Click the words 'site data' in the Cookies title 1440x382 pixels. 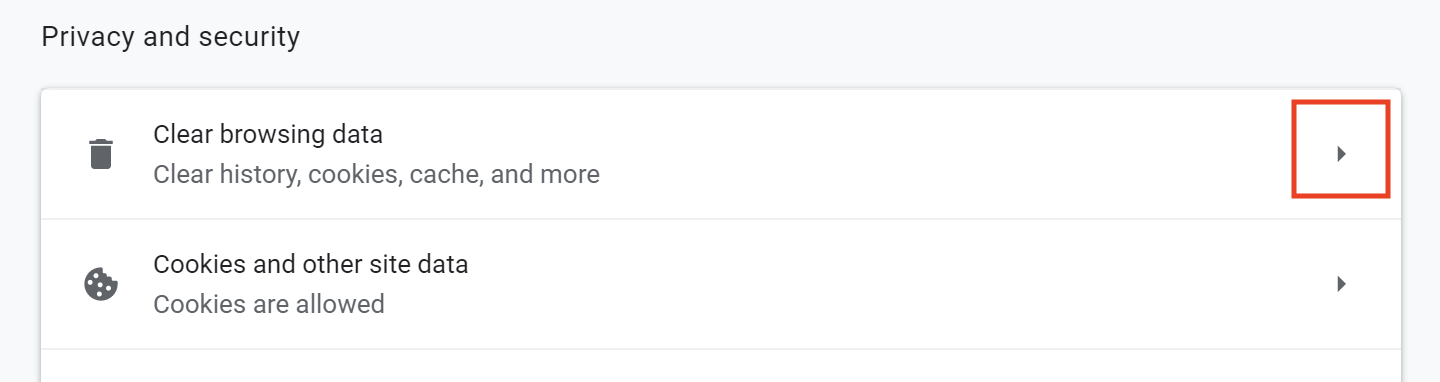tap(427, 265)
